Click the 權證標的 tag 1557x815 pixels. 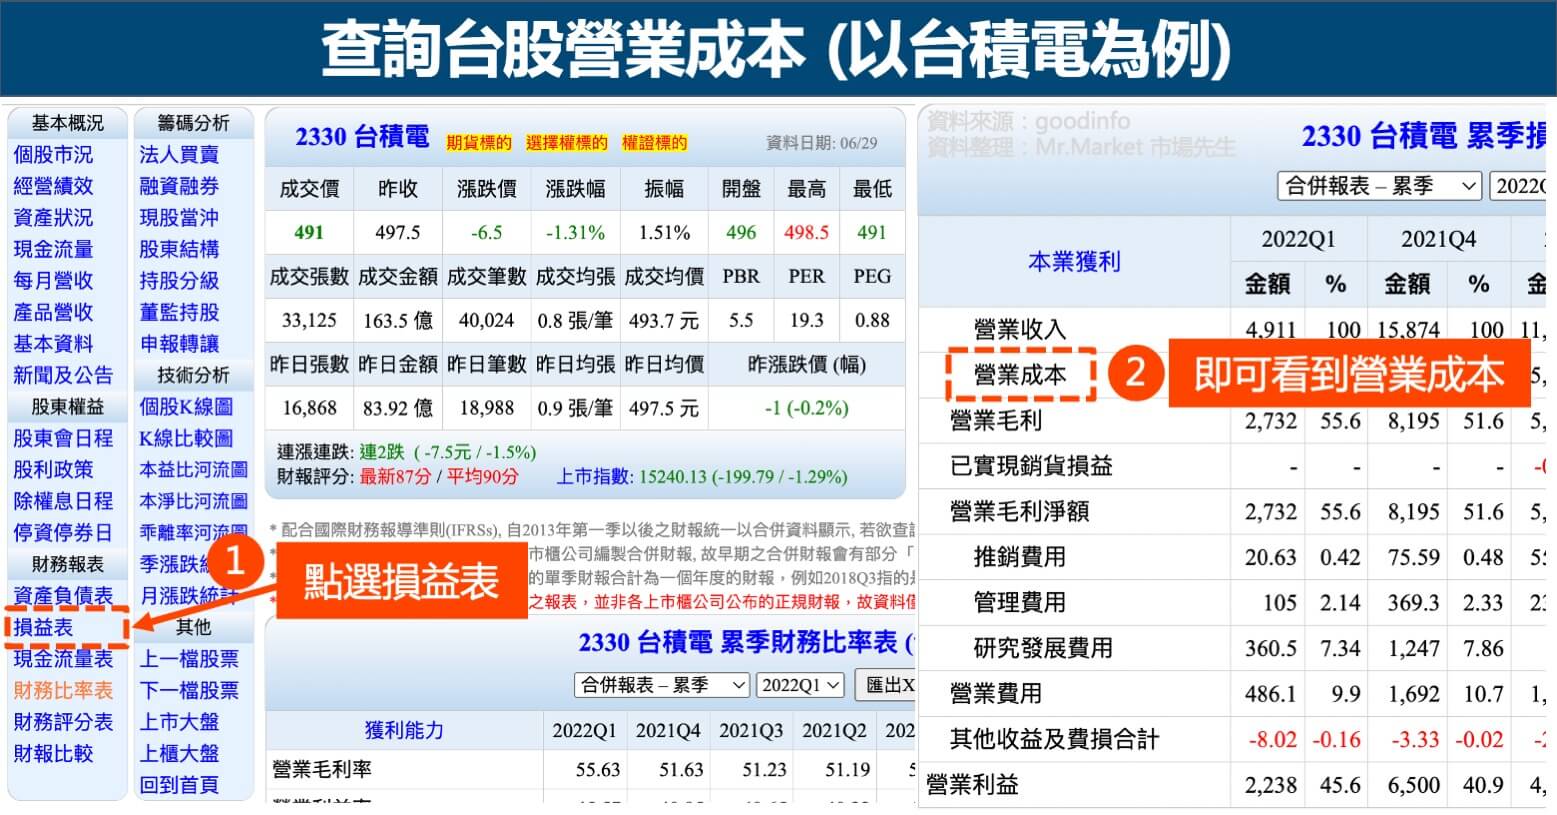click(x=655, y=143)
